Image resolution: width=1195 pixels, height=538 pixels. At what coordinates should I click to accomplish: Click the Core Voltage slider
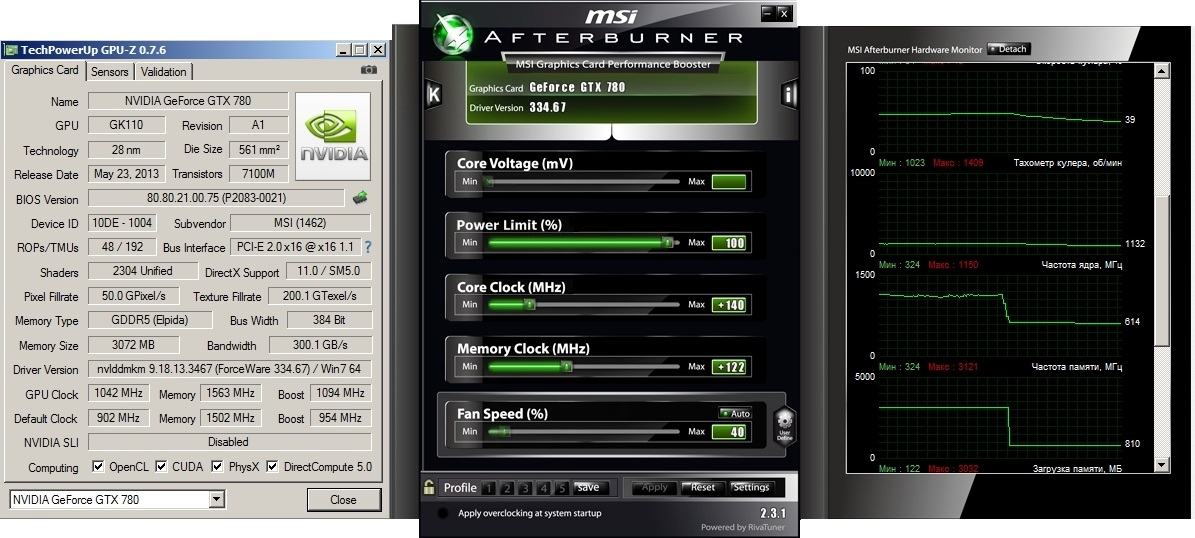coord(582,181)
